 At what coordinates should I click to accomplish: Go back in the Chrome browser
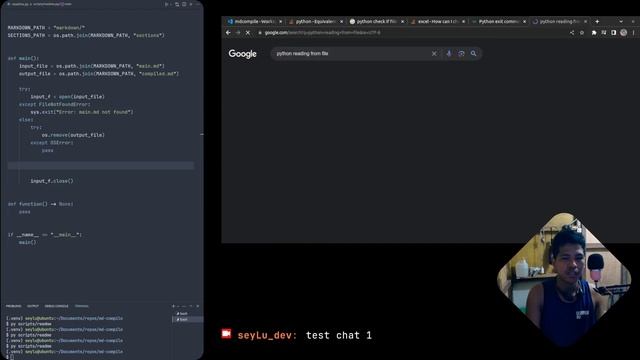tap(228, 33)
